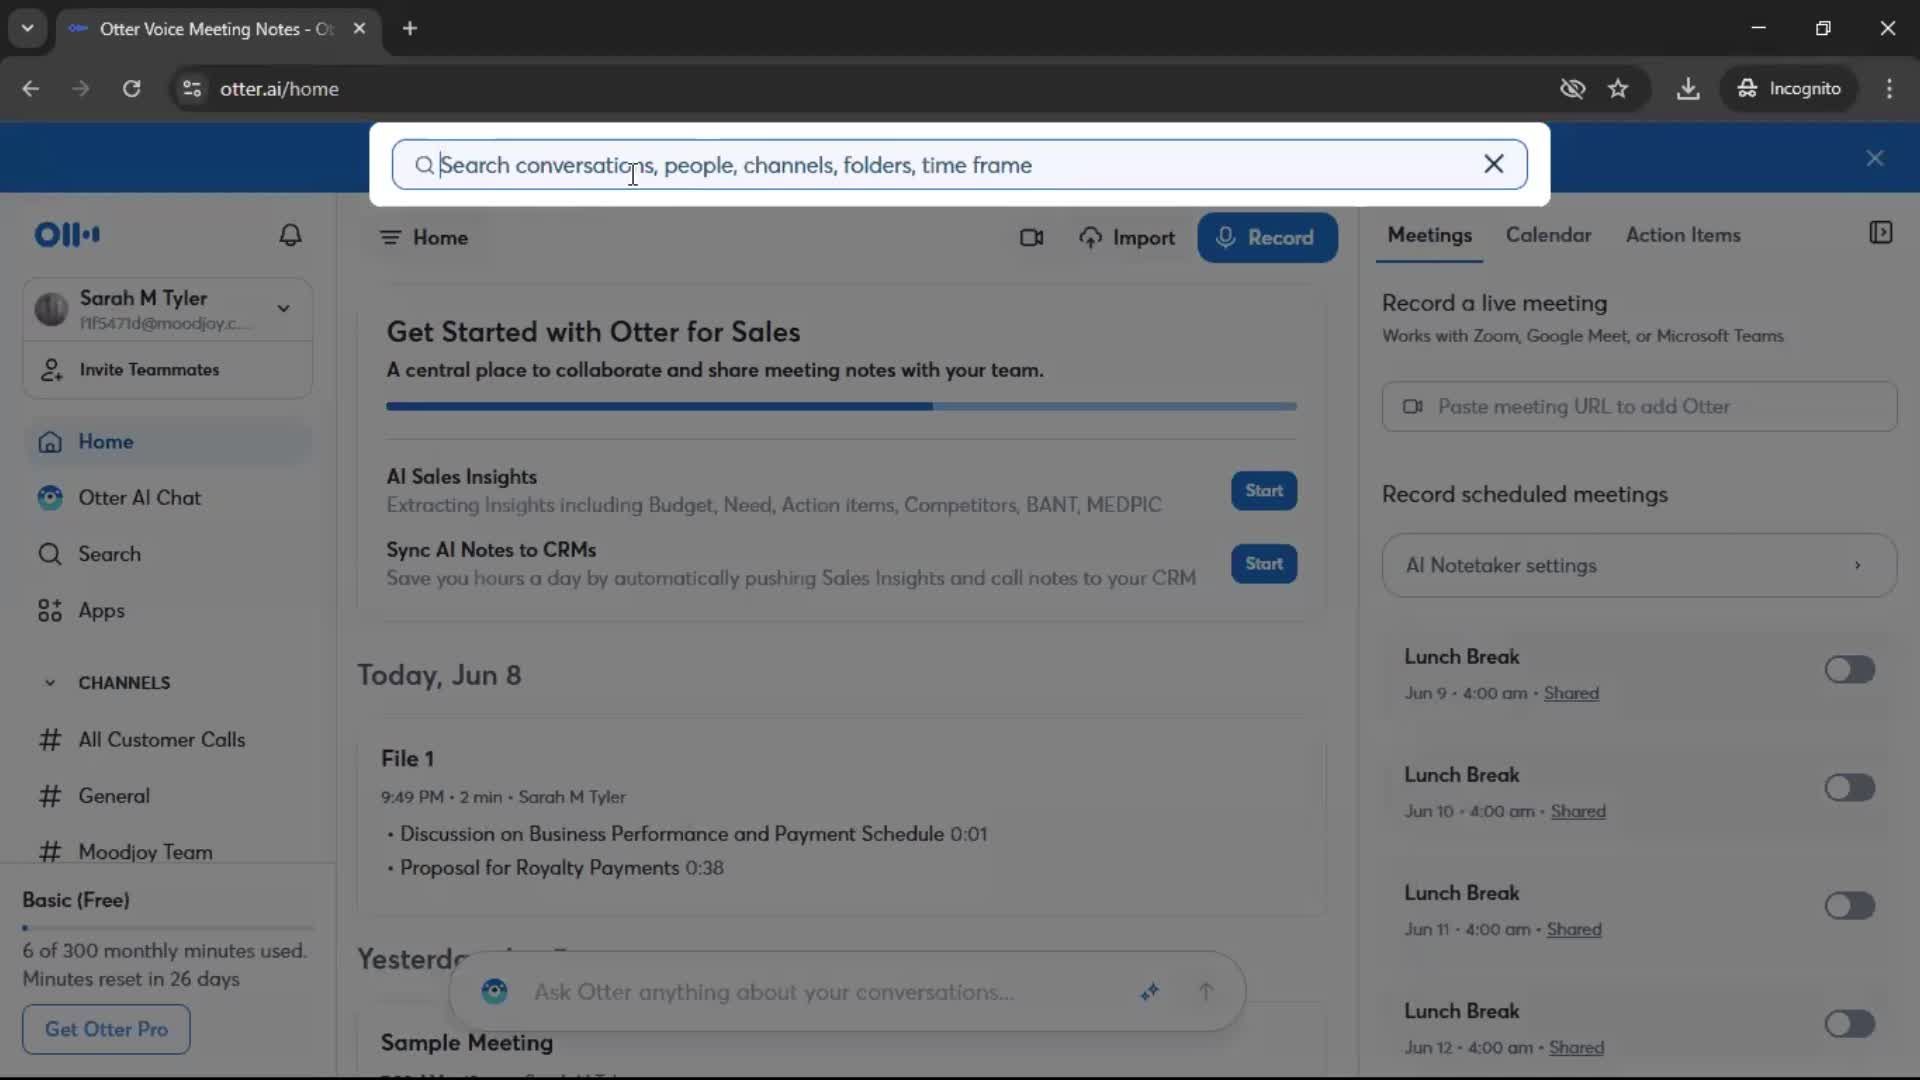Click the Otter AI avatar in chat bar
The width and height of the screenshot is (1920, 1080).
pos(494,992)
